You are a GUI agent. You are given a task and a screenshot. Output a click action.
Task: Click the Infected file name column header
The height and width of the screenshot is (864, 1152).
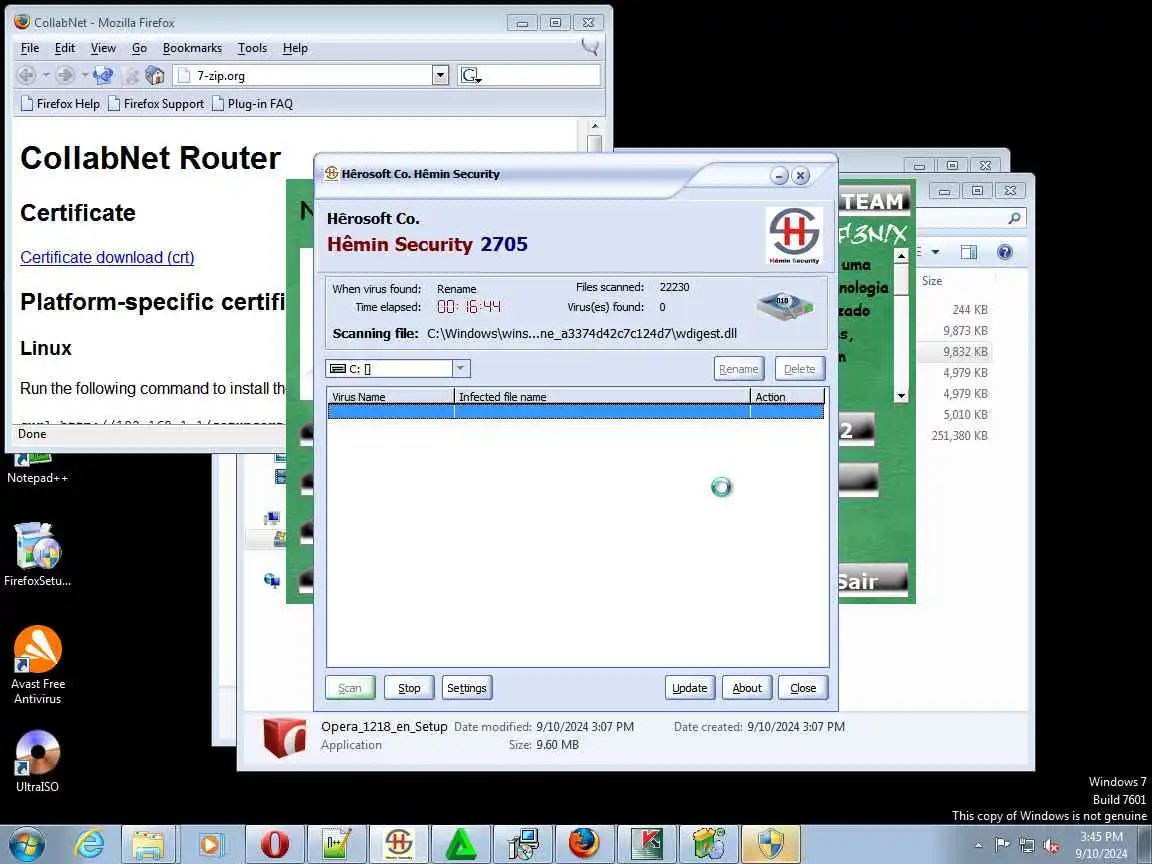(x=602, y=397)
